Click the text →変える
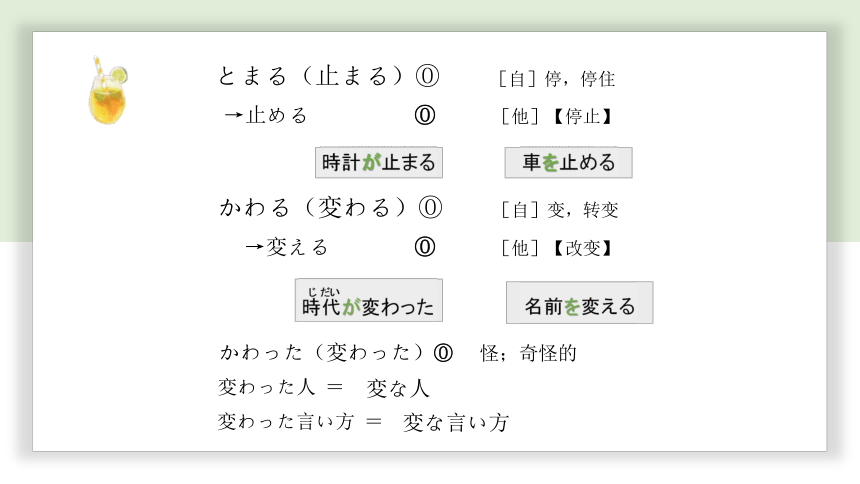This screenshot has height=484, width=860. tap(286, 246)
